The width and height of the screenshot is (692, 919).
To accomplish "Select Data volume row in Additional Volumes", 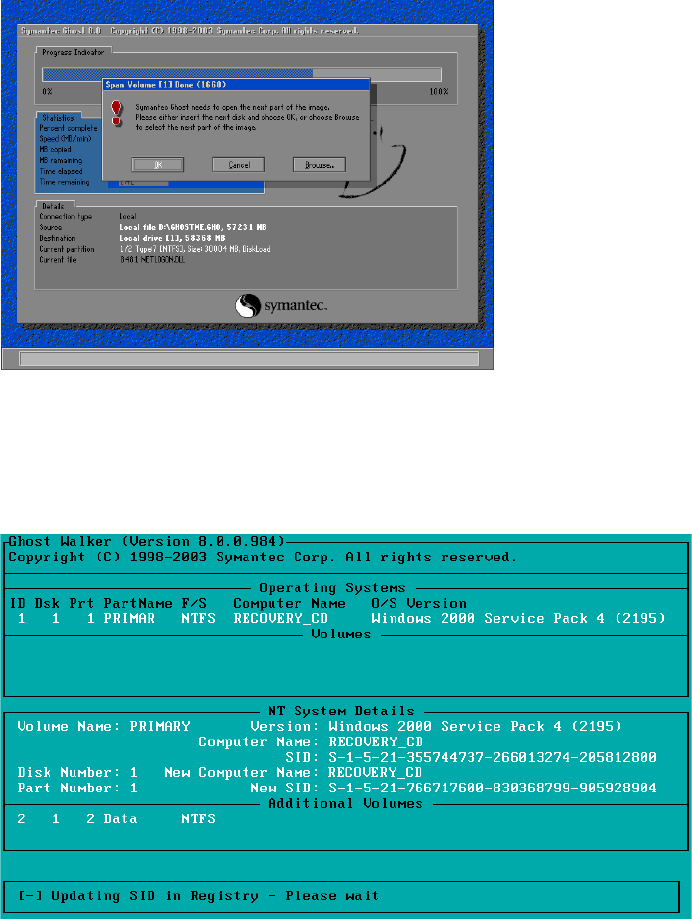I will [117, 819].
